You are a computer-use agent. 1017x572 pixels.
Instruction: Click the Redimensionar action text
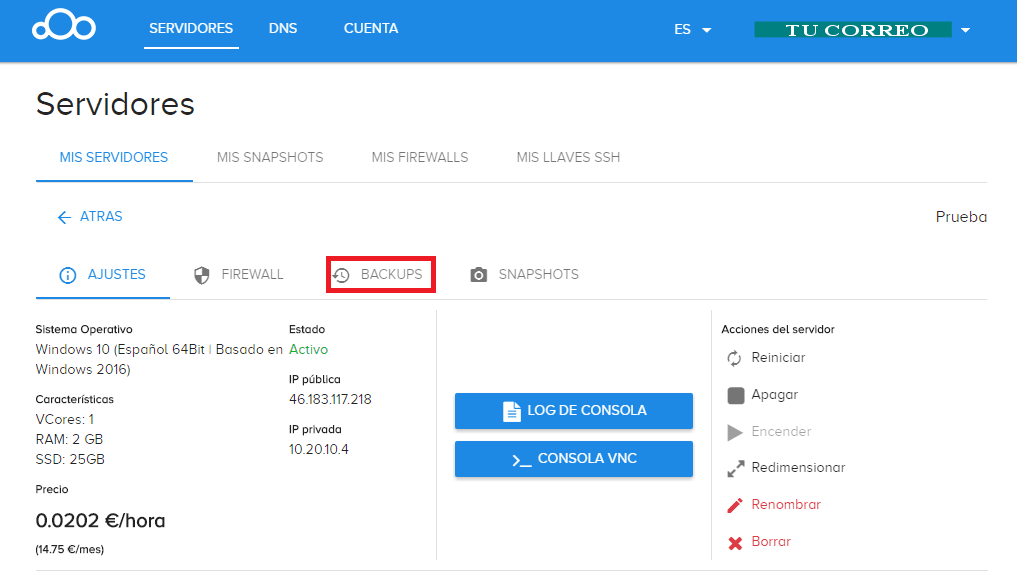coord(798,468)
